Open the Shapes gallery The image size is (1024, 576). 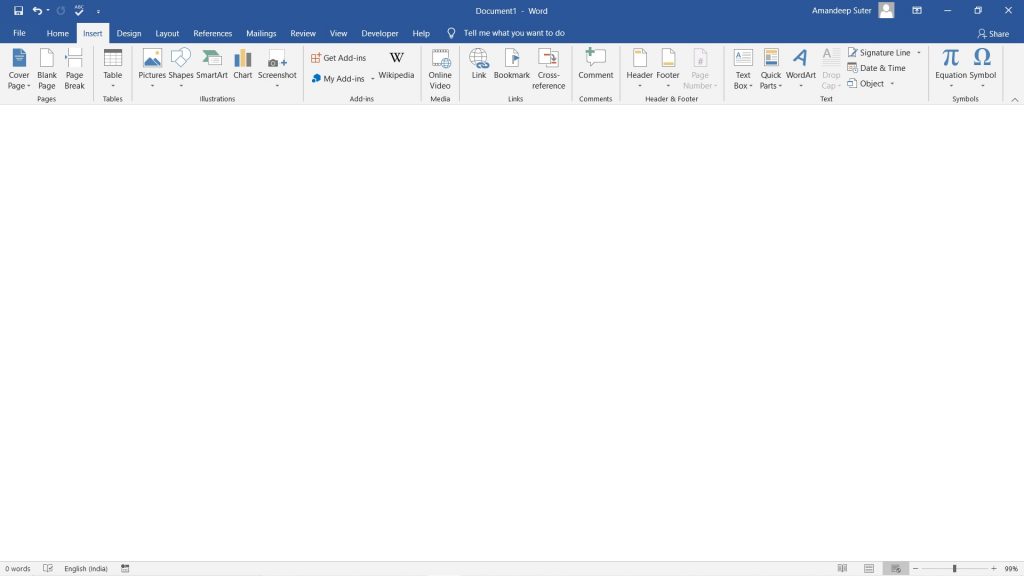pos(181,69)
